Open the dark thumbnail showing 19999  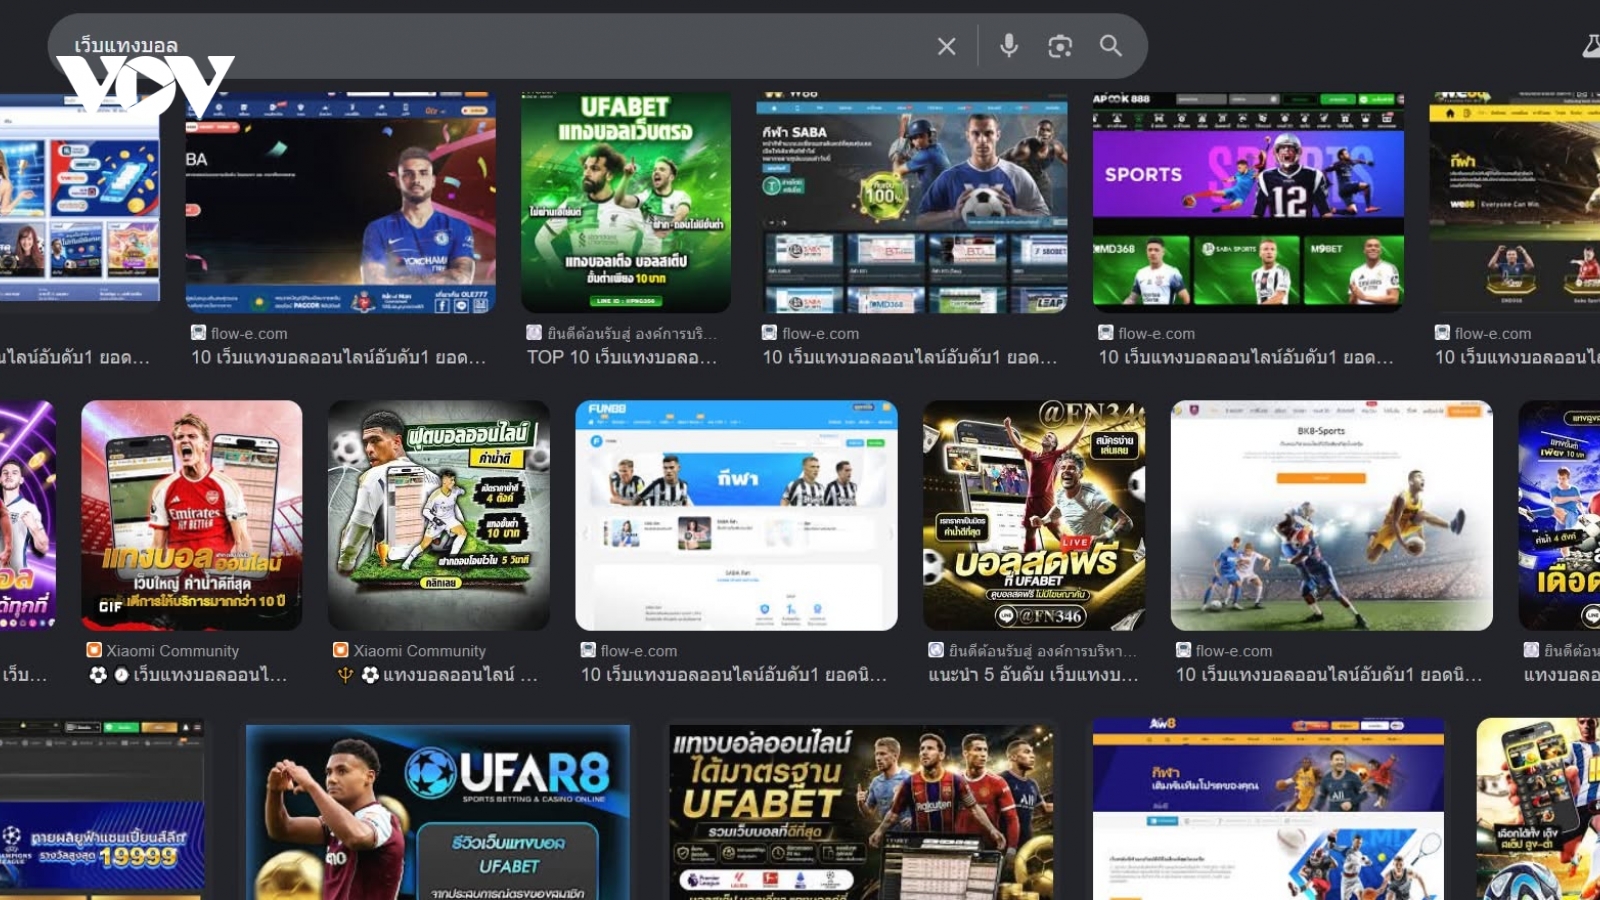(x=102, y=808)
